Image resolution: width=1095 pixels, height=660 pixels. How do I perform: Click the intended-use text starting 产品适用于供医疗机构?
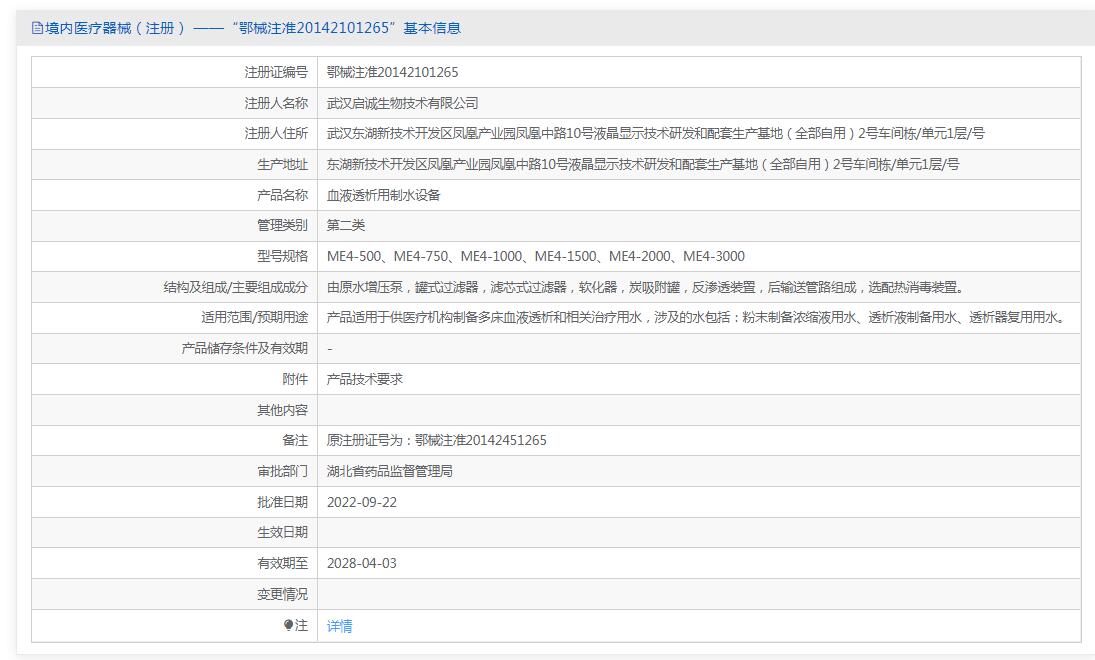698,318
